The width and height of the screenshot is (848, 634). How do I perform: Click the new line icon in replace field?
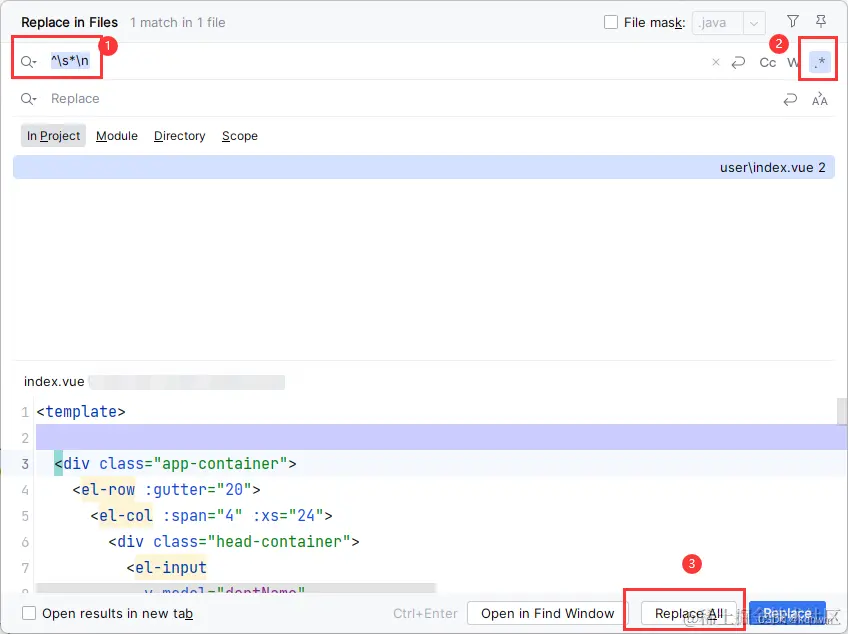[790, 99]
